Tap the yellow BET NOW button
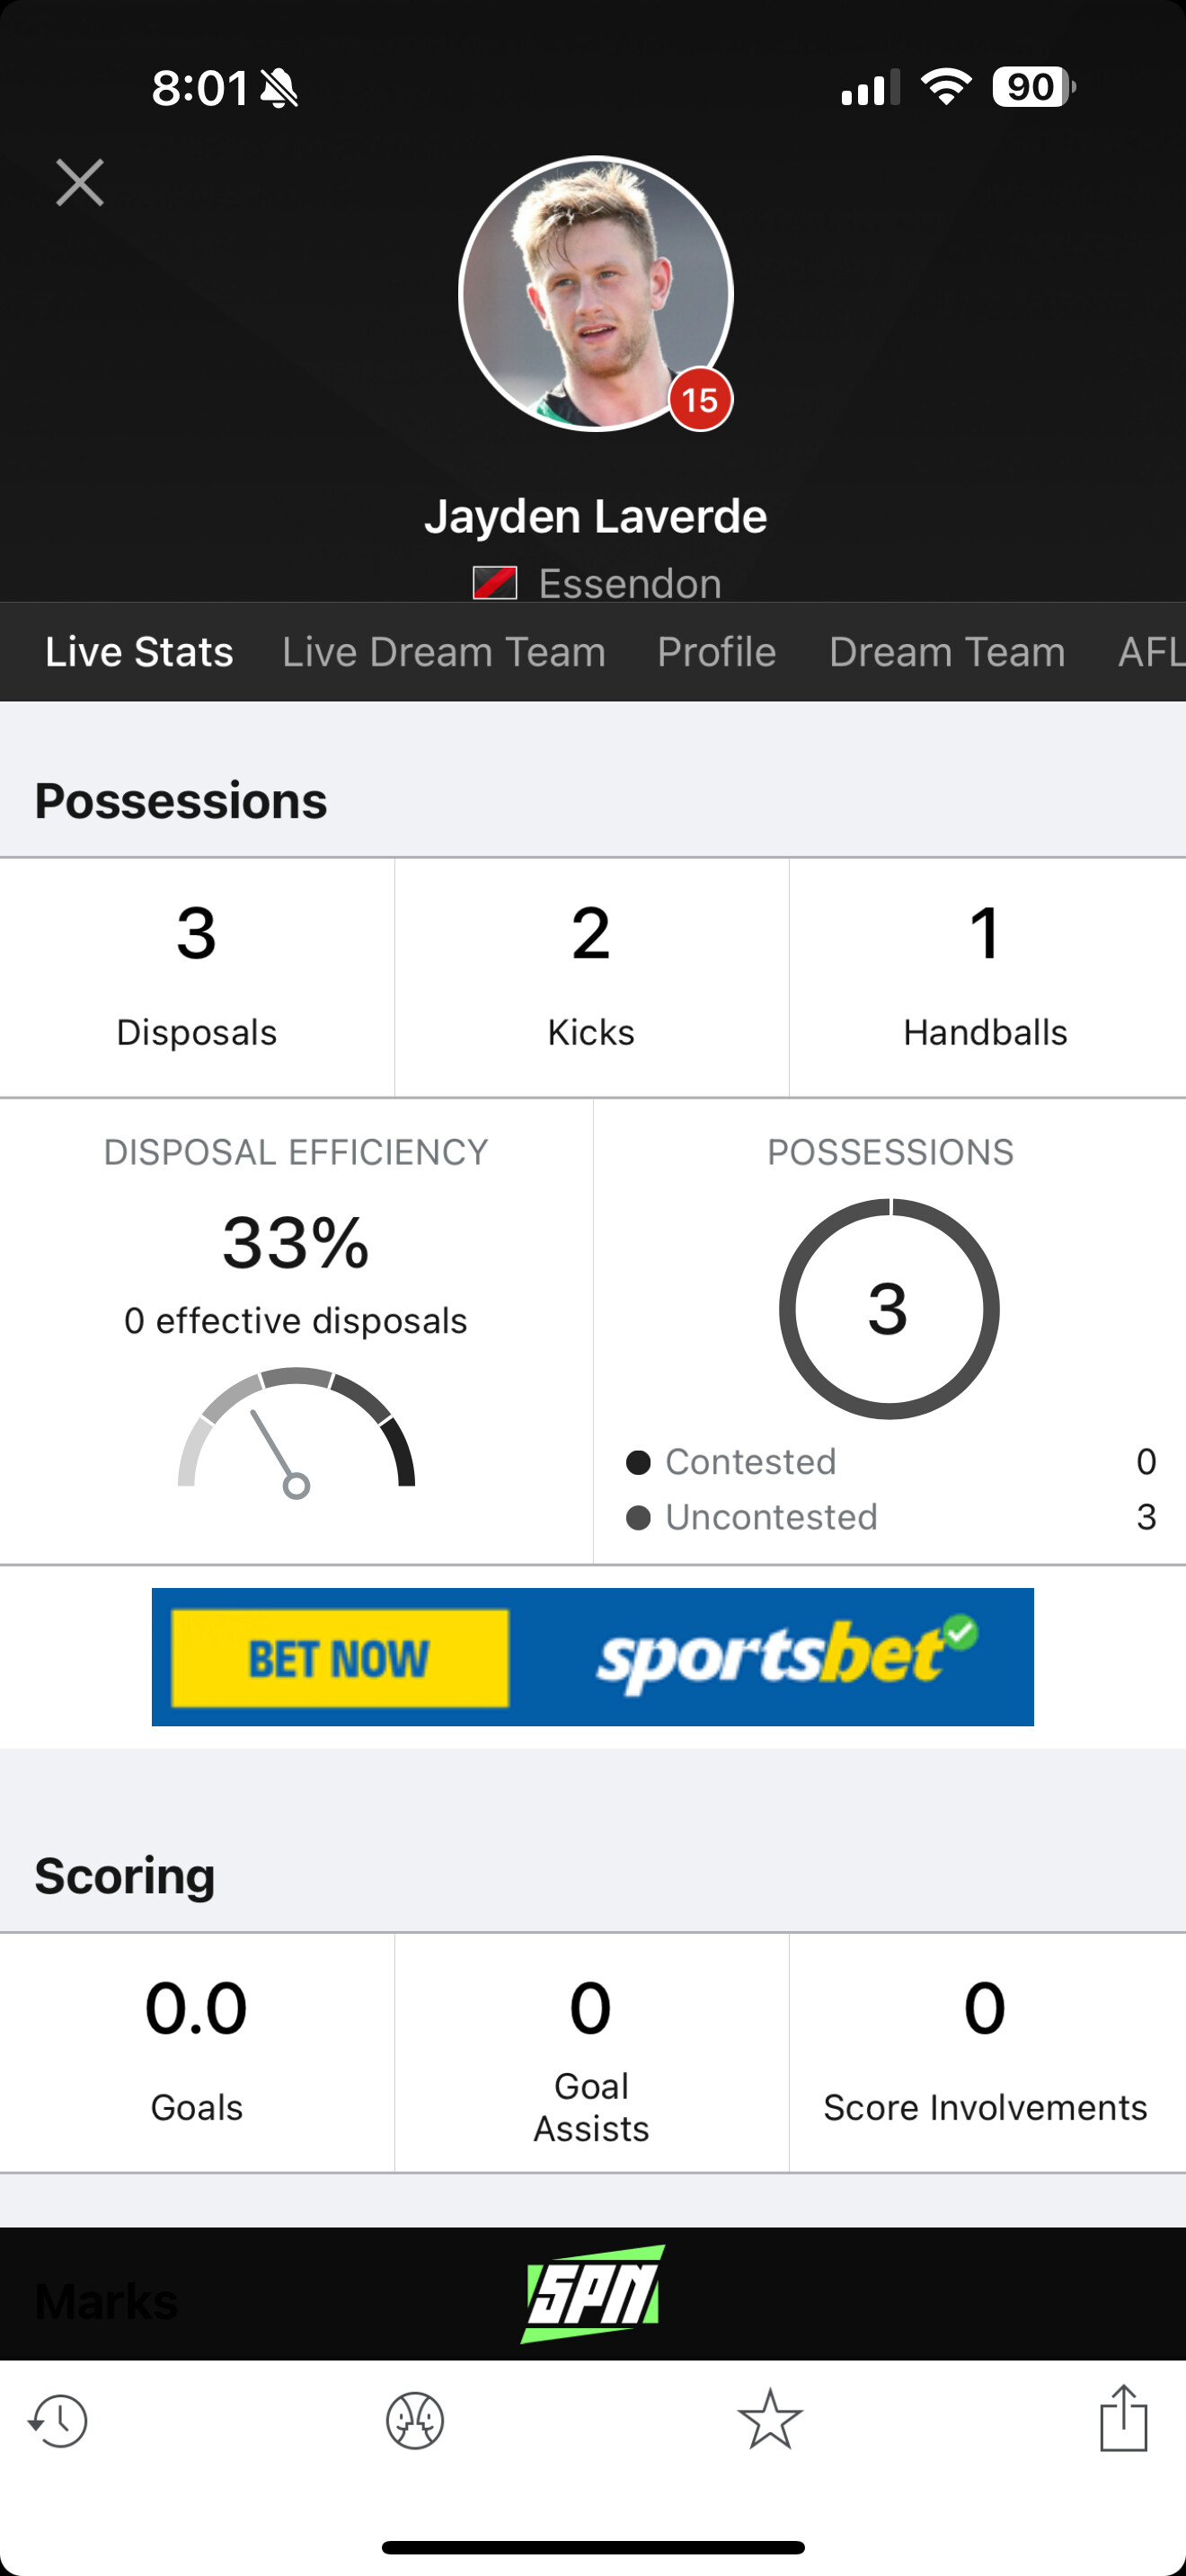 (x=340, y=1658)
